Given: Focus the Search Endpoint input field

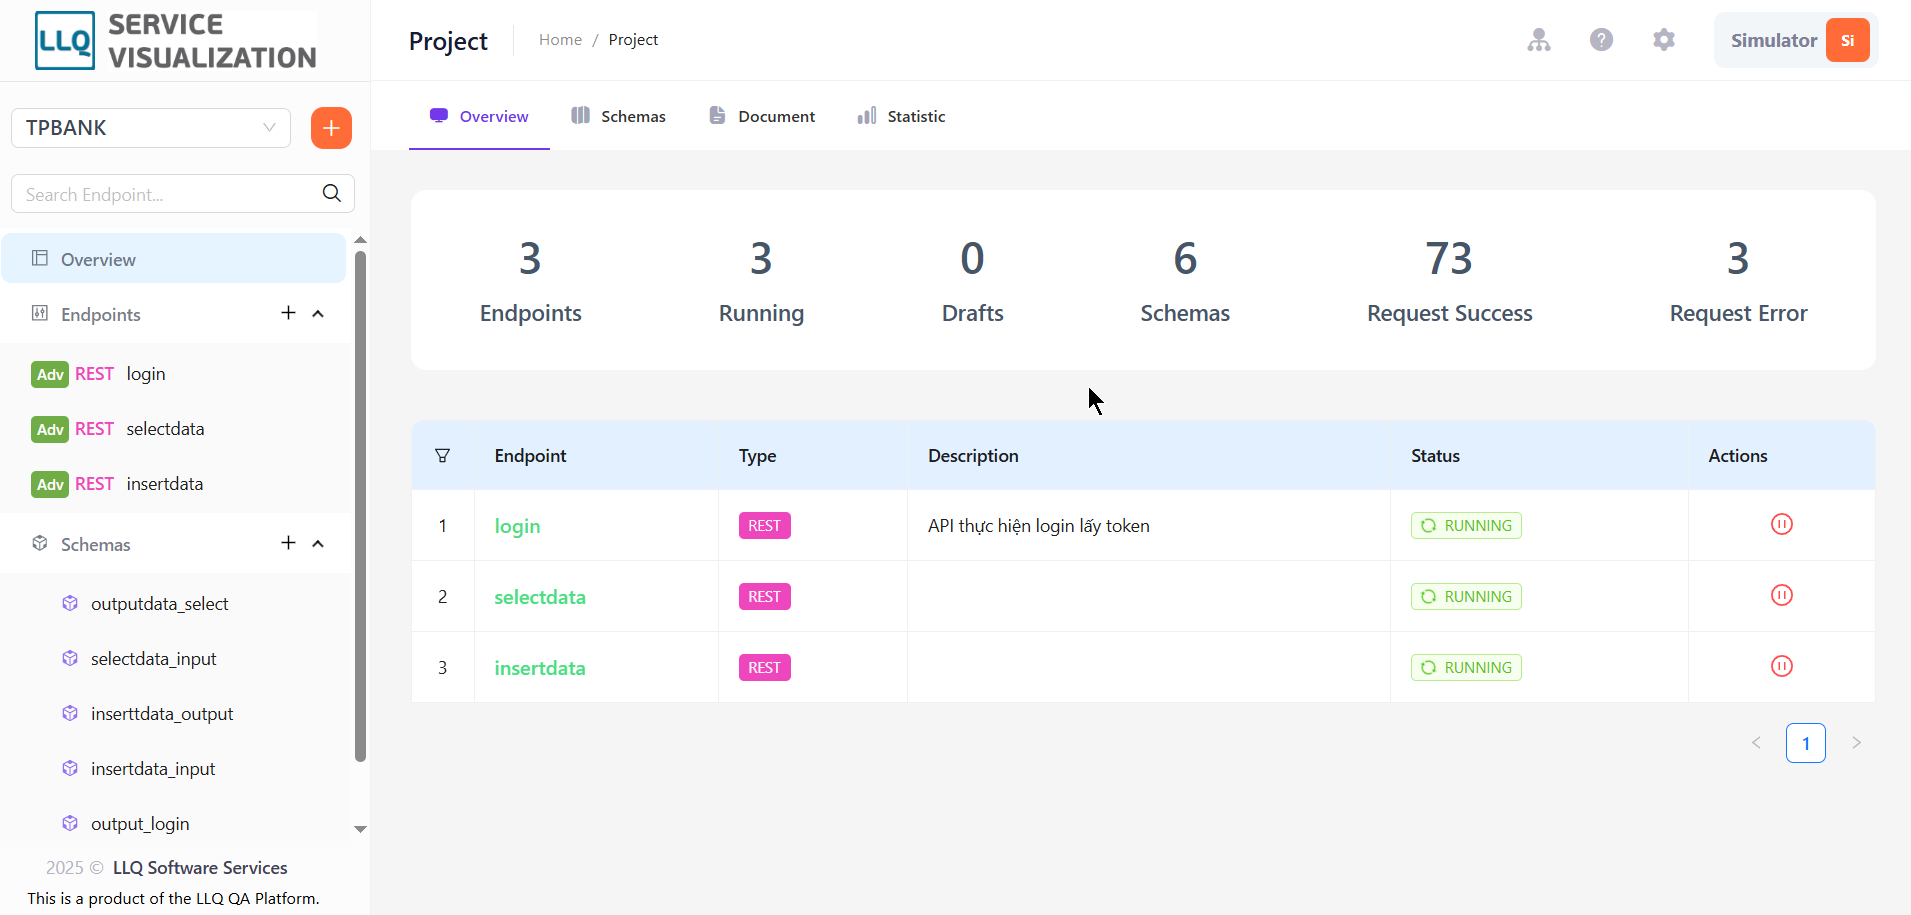Looking at the screenshot, I should click(170, 194).
